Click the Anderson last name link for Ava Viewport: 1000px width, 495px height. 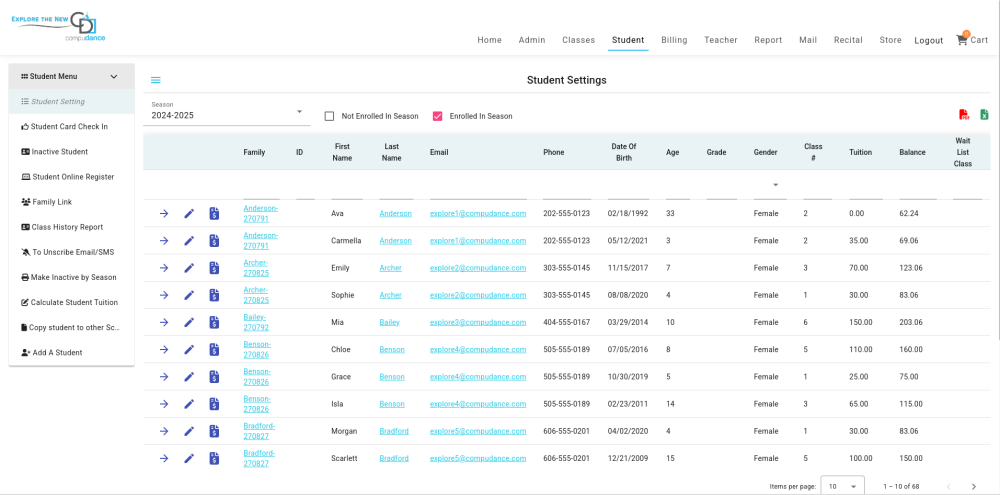pyautogui.click(x=395, y=214)
